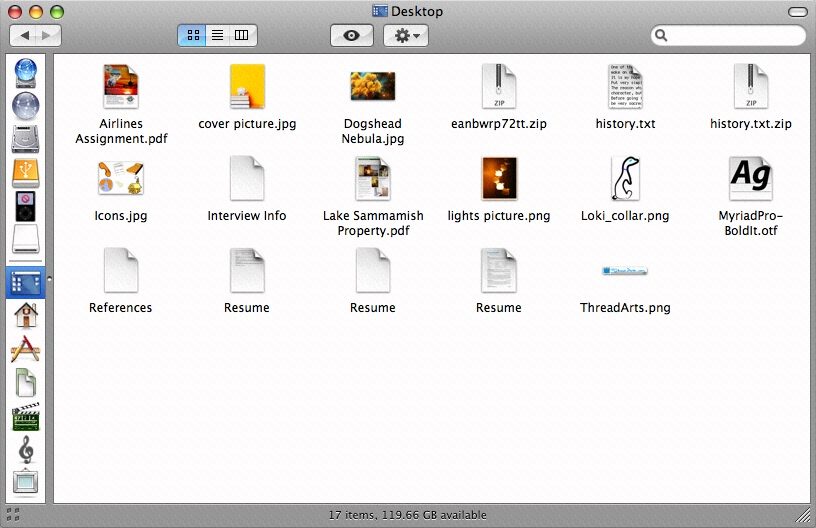Image resolution: width=816 pixels, height=528 pixels.
Task: Click the search magnifying glass icon
Action: 661,35
